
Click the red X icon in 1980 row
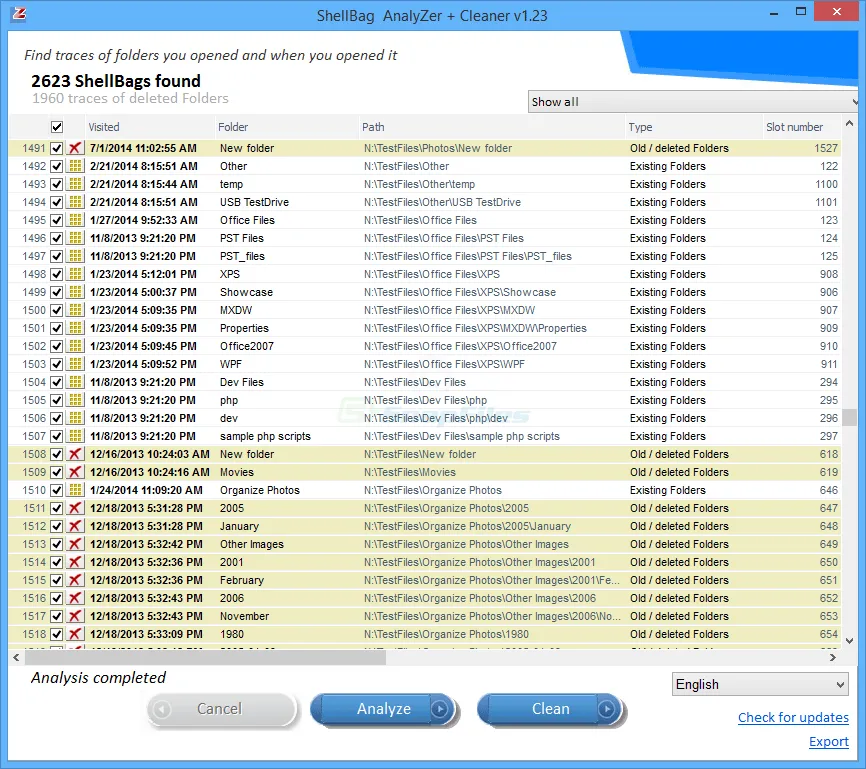(x=75, y=634)
